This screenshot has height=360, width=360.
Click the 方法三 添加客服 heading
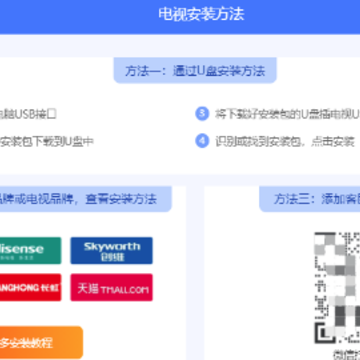tap(310, 199)
